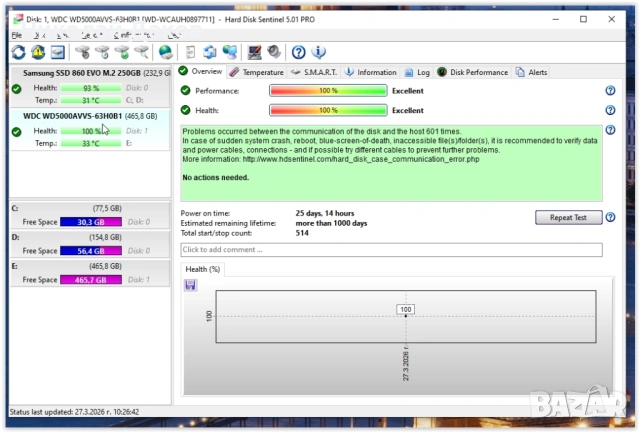Click the blue info icon in toolbar
The image size is (640, 432).
click(318, 52)
